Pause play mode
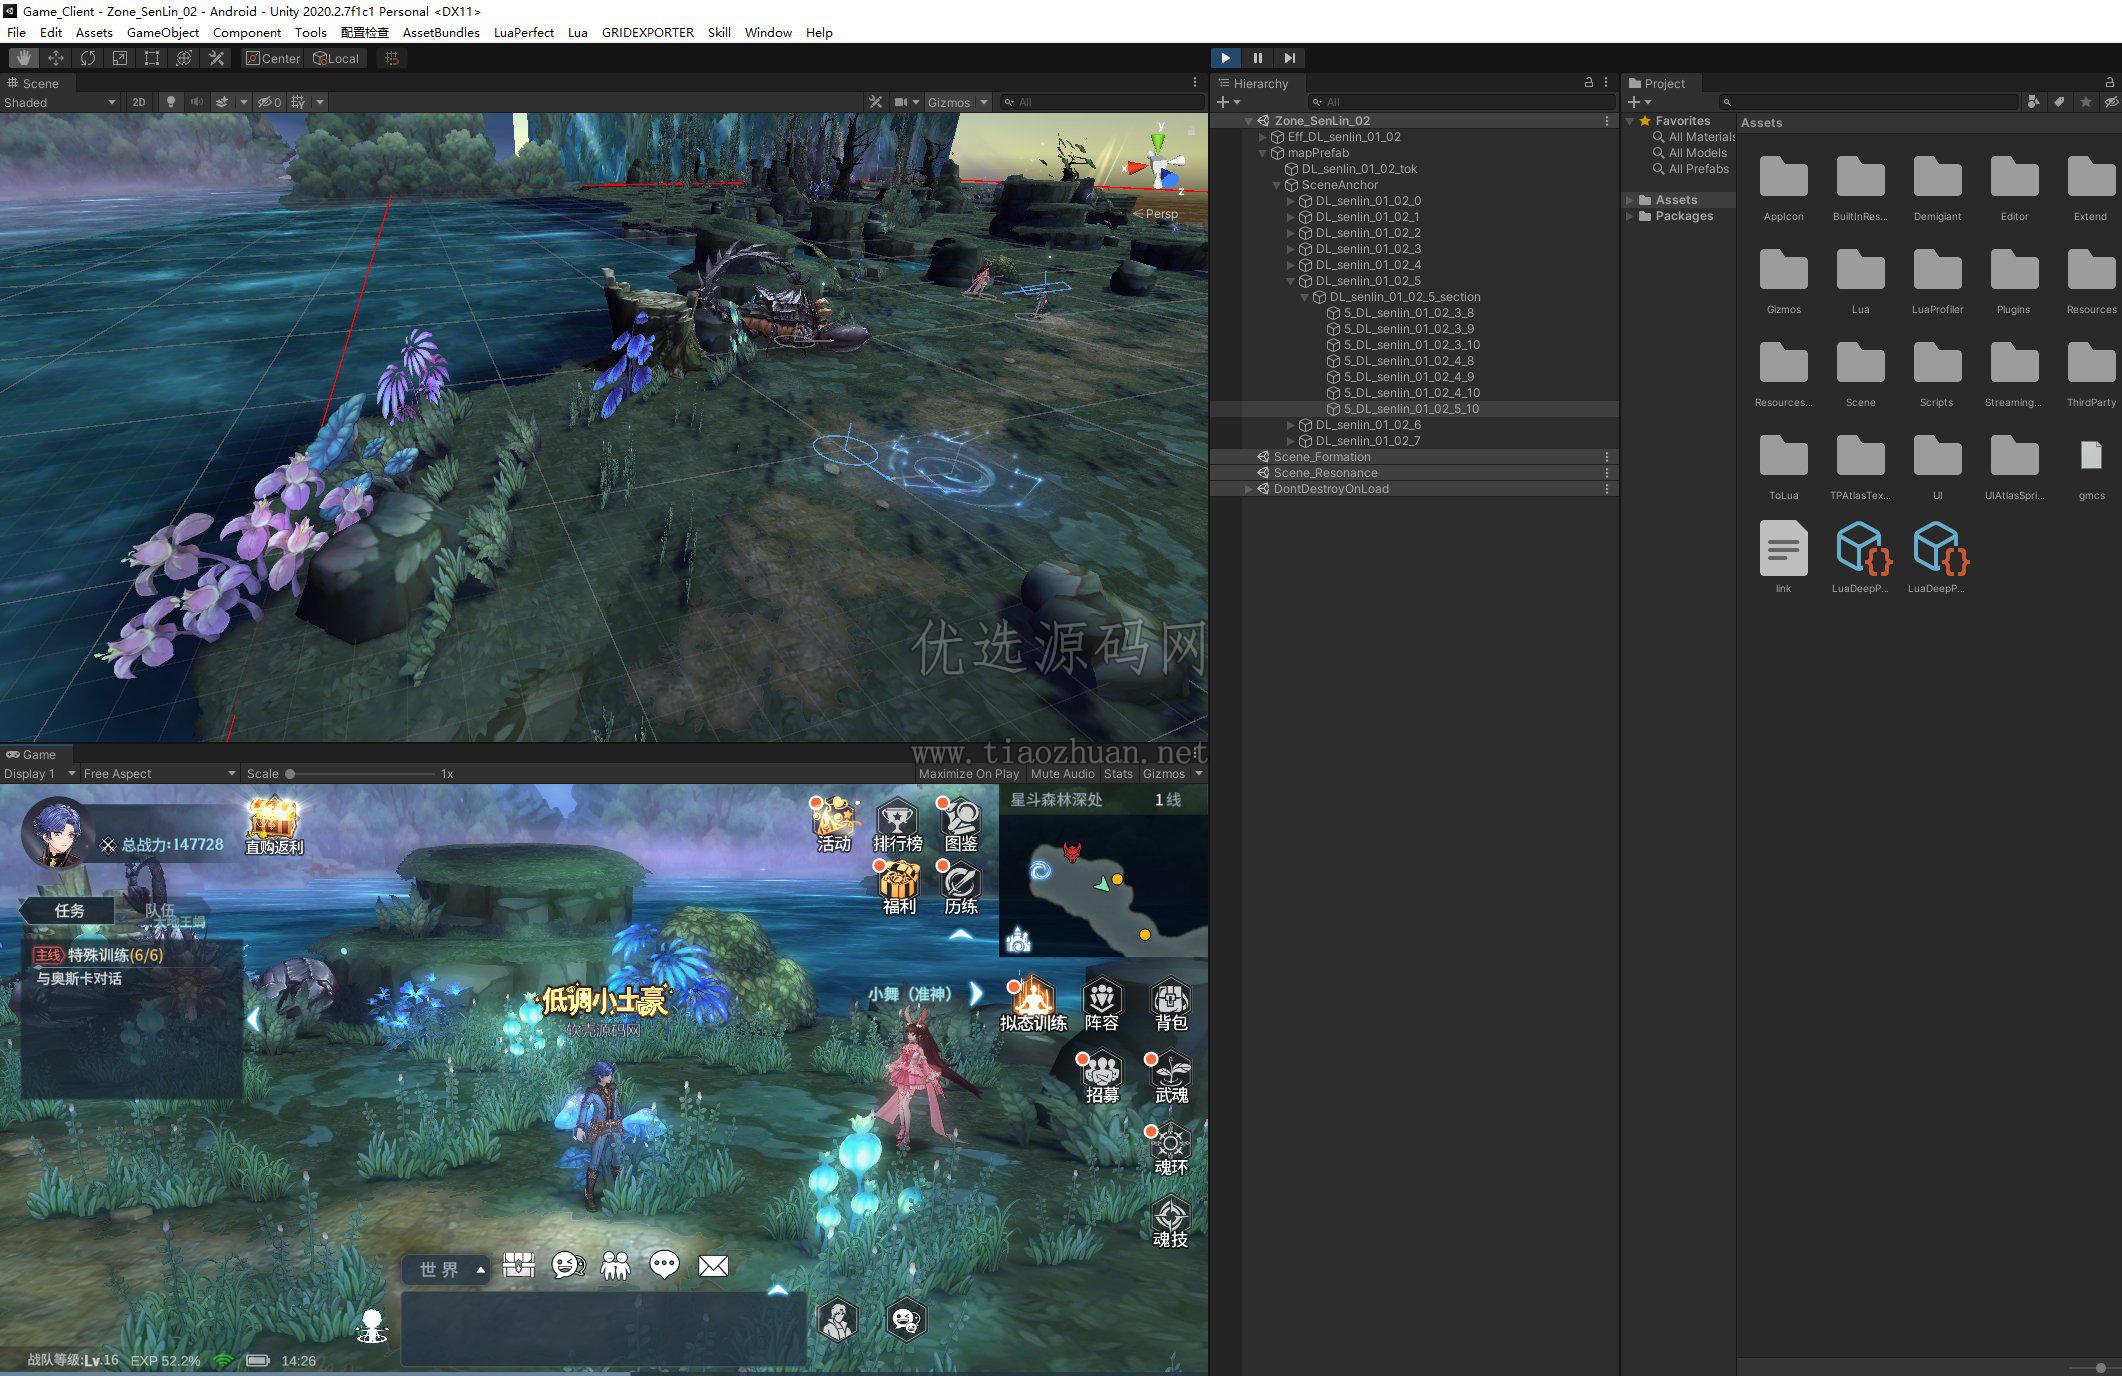This screenshot has width=2122, height=1376. (x=1258, y=58)
